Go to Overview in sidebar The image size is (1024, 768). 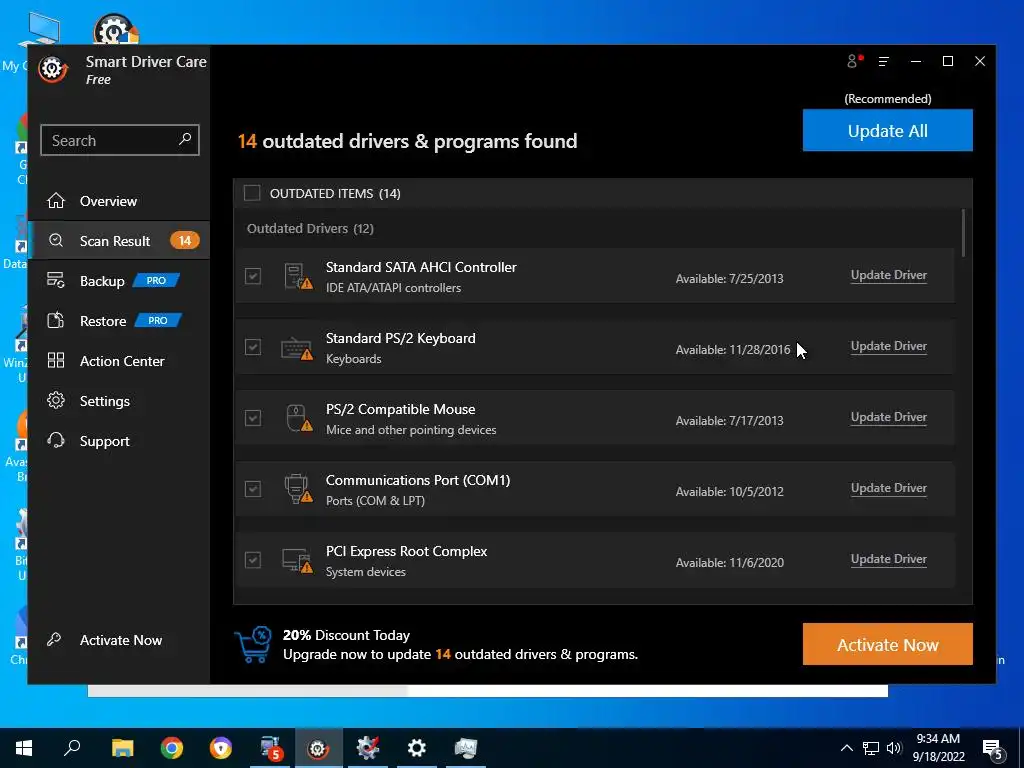(x=119, y=201)
